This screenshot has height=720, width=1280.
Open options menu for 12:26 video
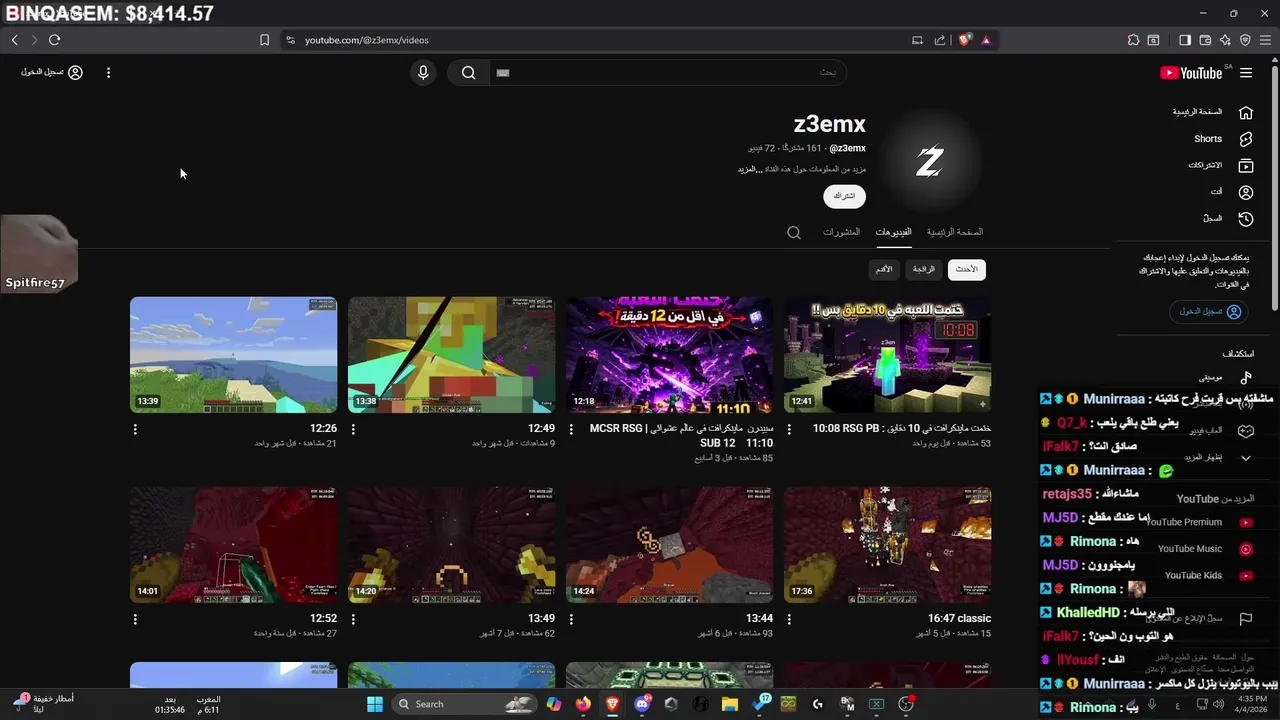[x=135, y=429]
